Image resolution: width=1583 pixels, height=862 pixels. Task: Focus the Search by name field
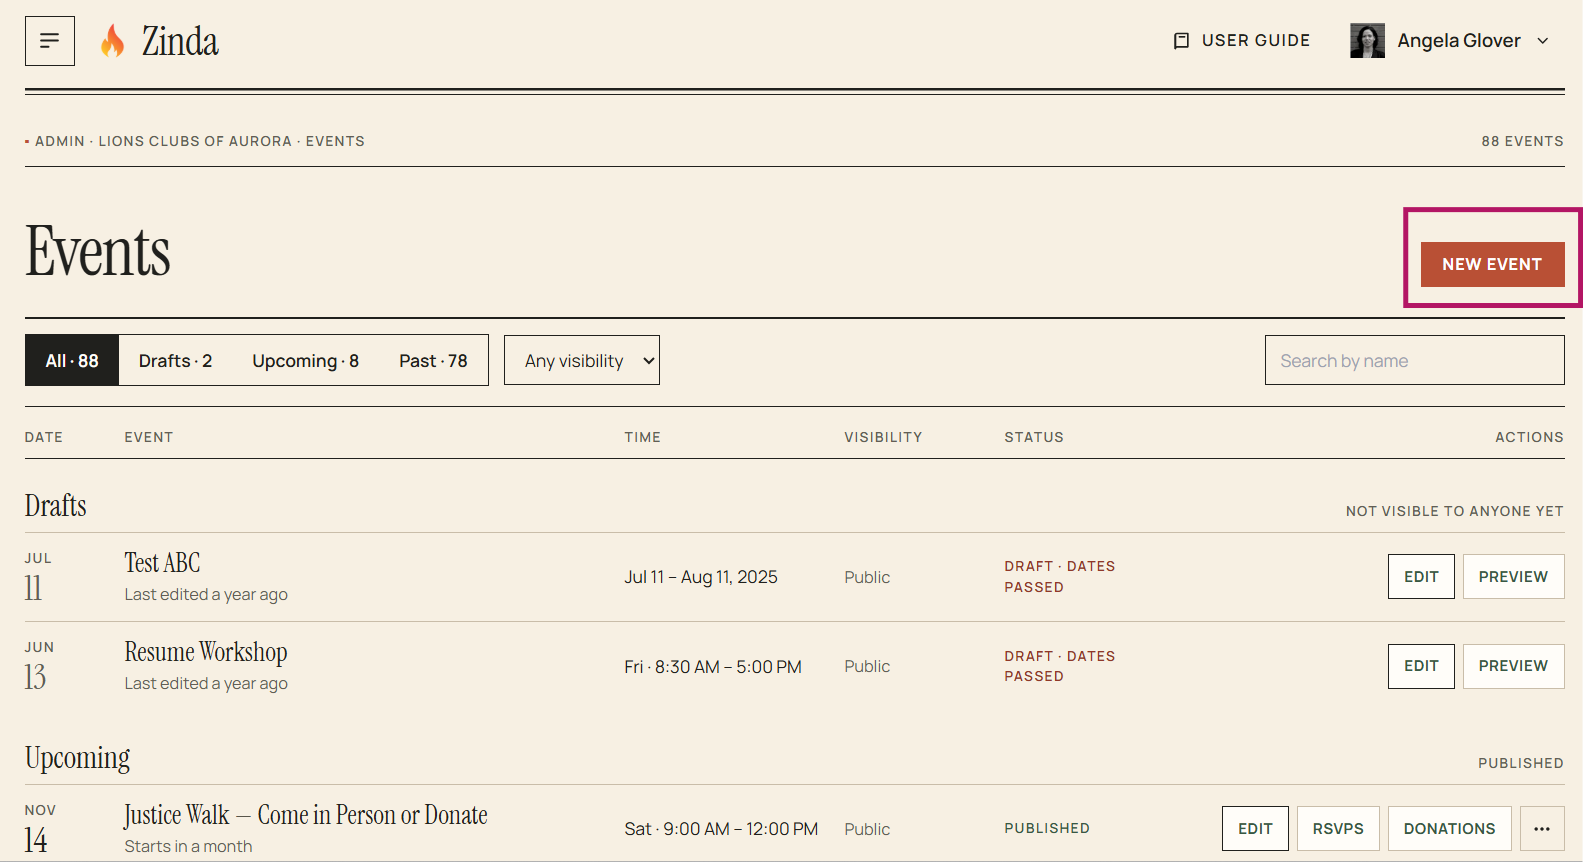1414,360
